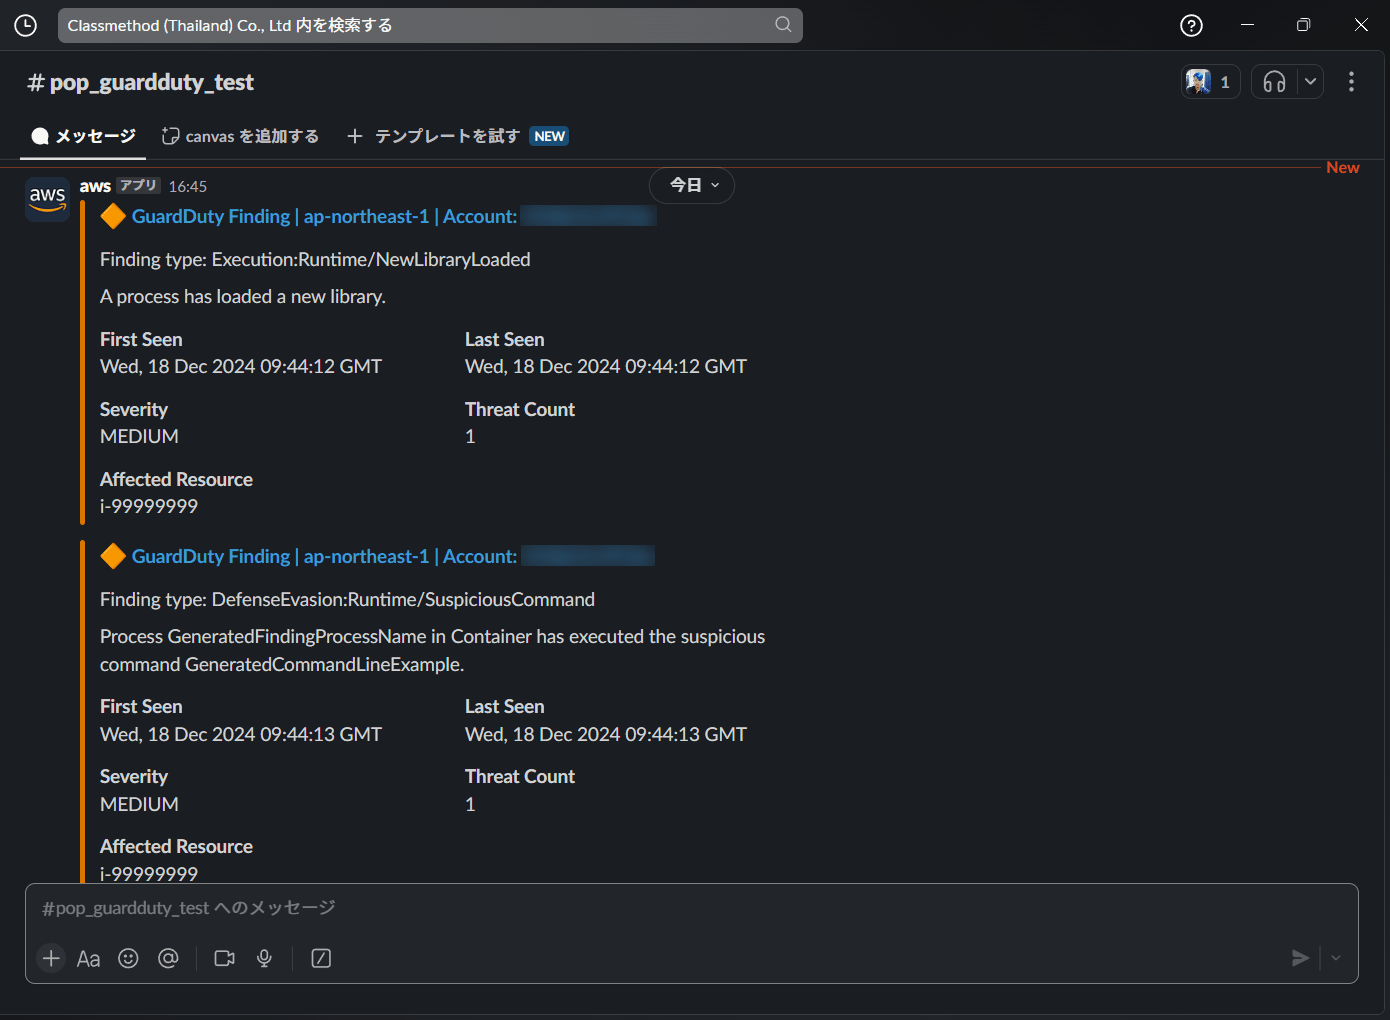Minimize the Slack window

(x=1247, y=25)
